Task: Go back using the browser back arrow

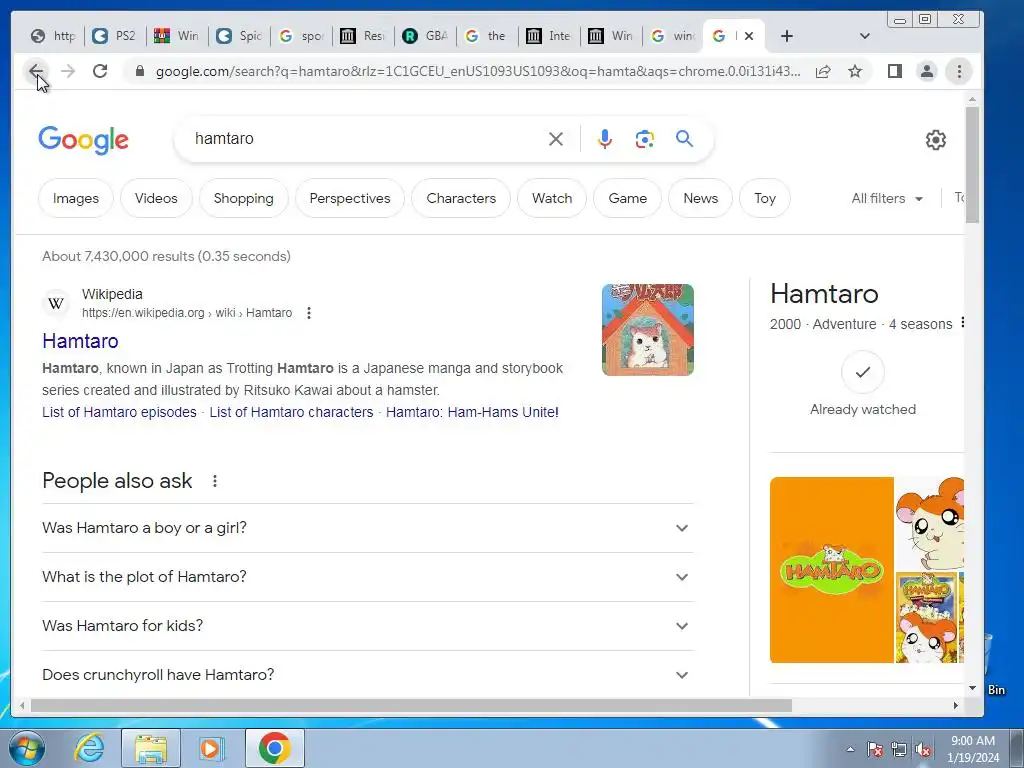Action: (36, 71)
